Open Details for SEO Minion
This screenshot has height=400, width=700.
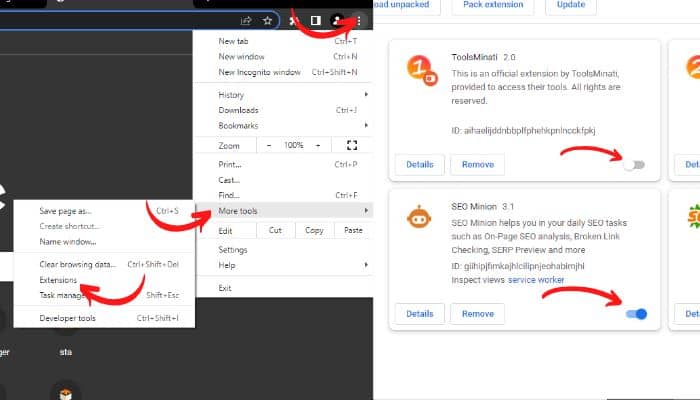[x=420, y=314]
